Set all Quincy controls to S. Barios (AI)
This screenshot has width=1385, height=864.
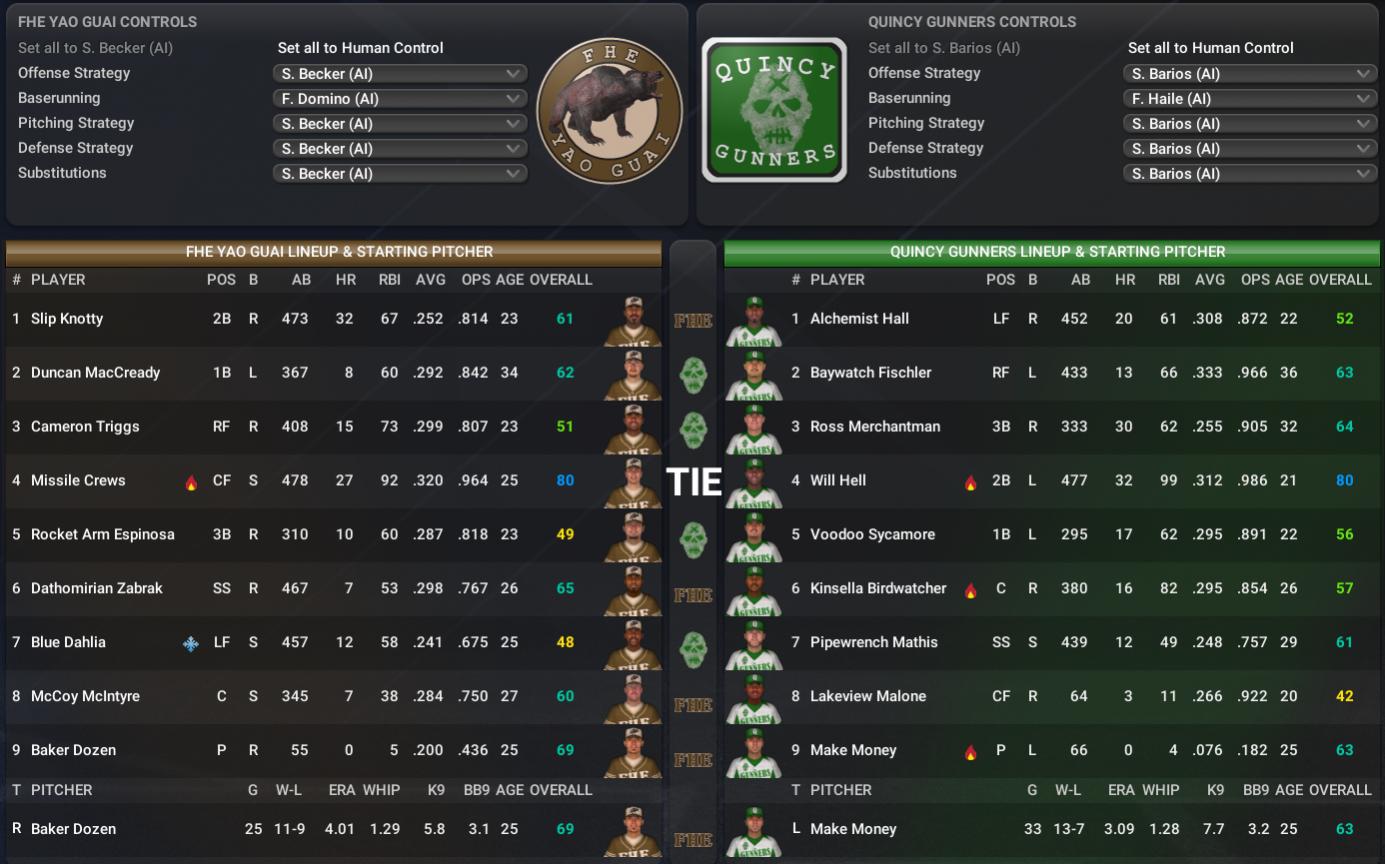click(944, 48)
